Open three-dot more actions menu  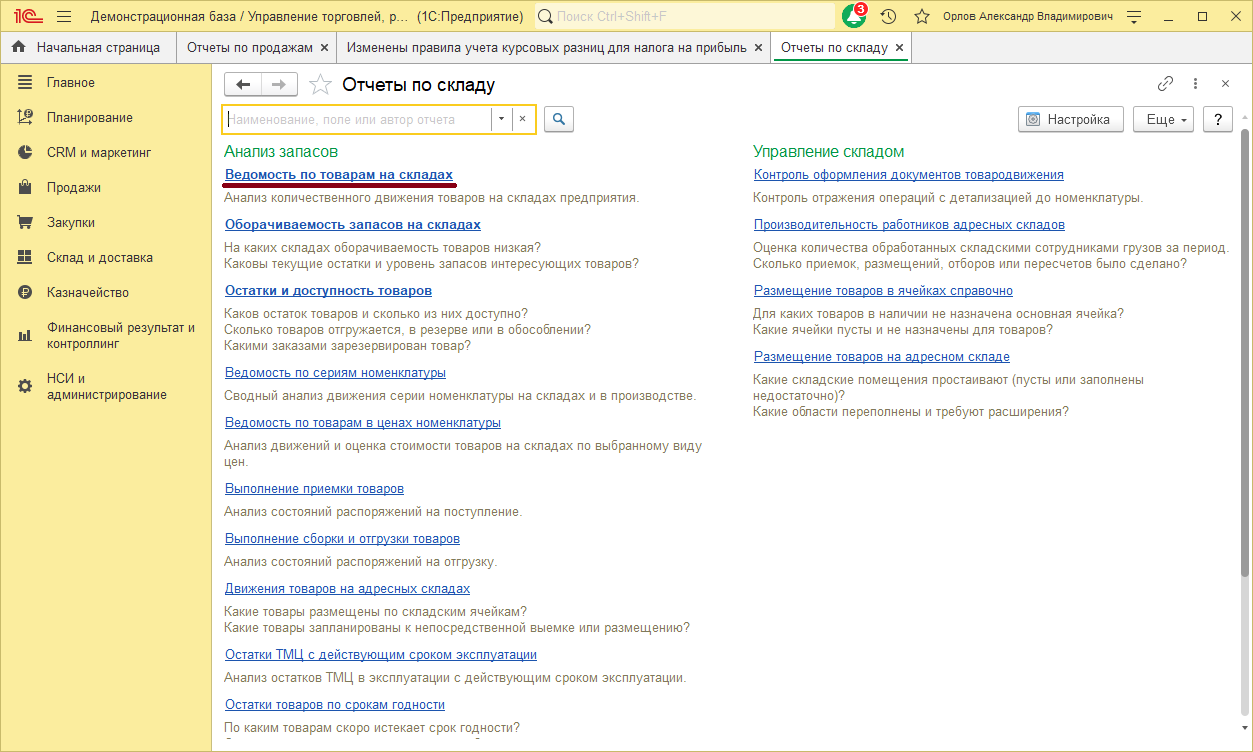(x=1195, y=84)
